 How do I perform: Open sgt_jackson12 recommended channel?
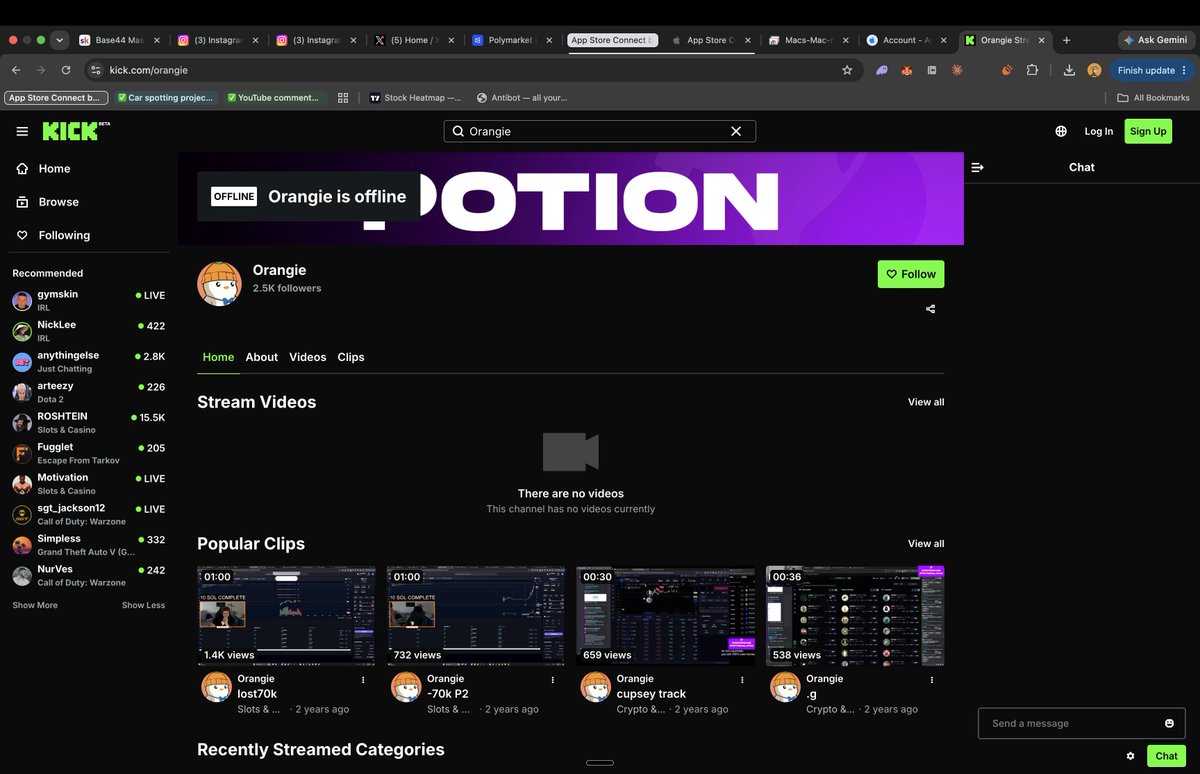point(88,514)
